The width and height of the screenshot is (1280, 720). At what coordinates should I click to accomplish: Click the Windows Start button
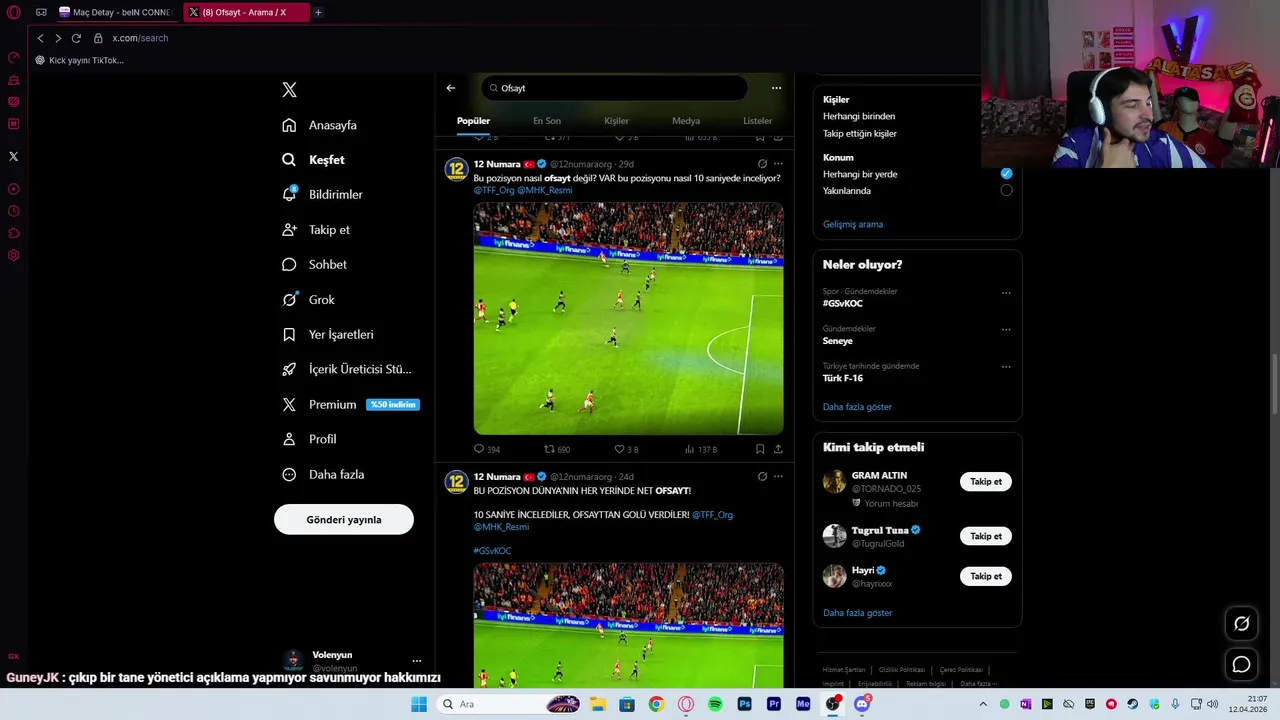pyautogui.click(x=419, y=704)
